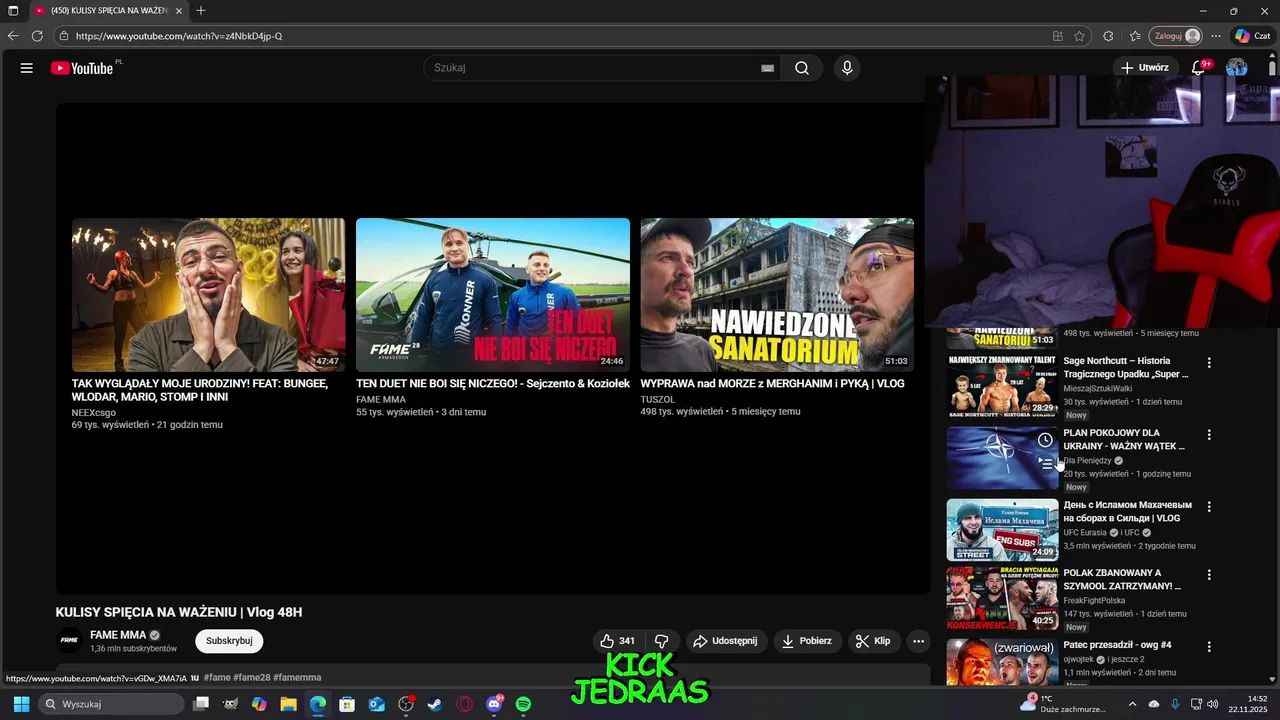The width and height of the screenshot is (1280, 720).
Task: Open Copilot Czat sidebar
Action: [x=1253, y=36]
